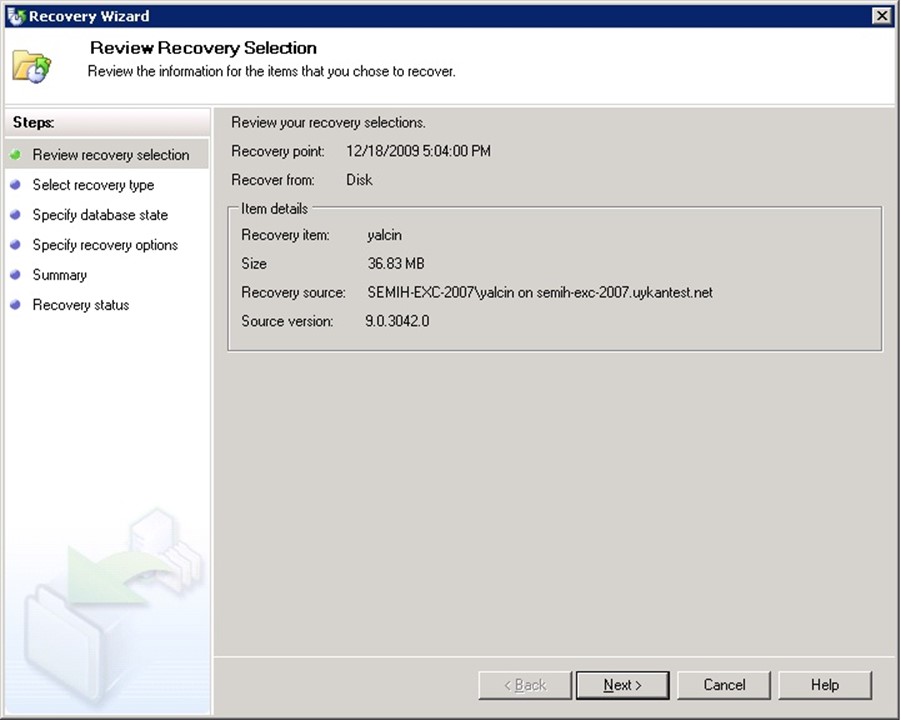Go to the Select recovery type step label
This screenshot has width=901, height=720.
(93, 185)
